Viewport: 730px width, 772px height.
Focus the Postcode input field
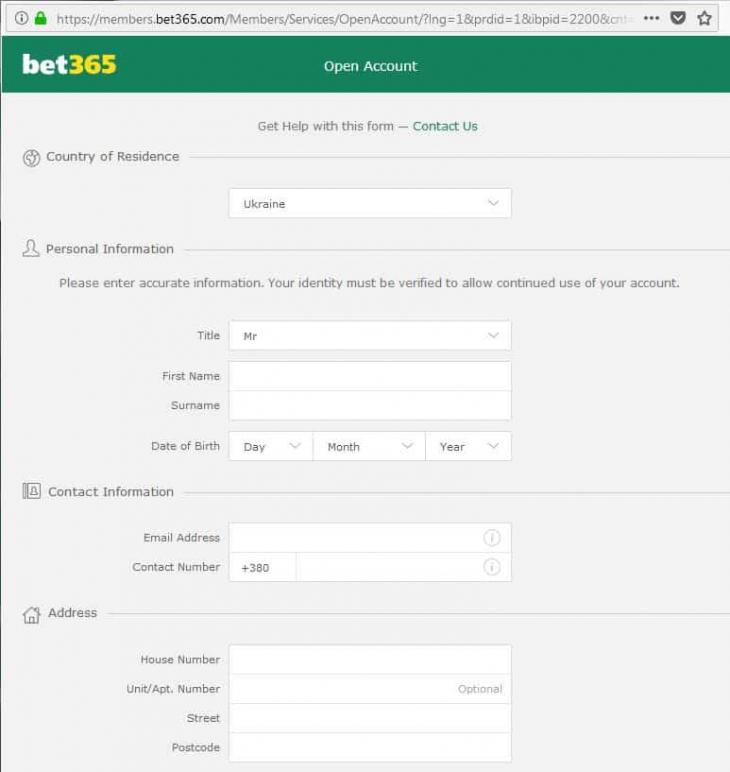(370, 747)
